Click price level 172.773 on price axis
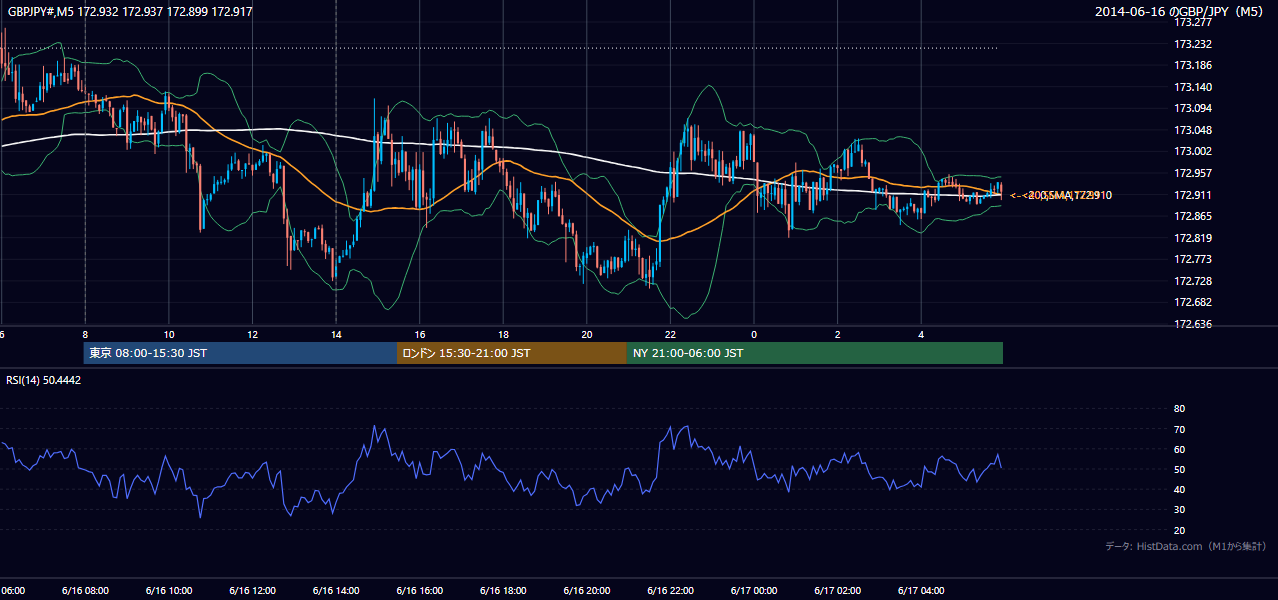Image resolution: width=1278 pixels, height=600 pixels. (1193, 259)
